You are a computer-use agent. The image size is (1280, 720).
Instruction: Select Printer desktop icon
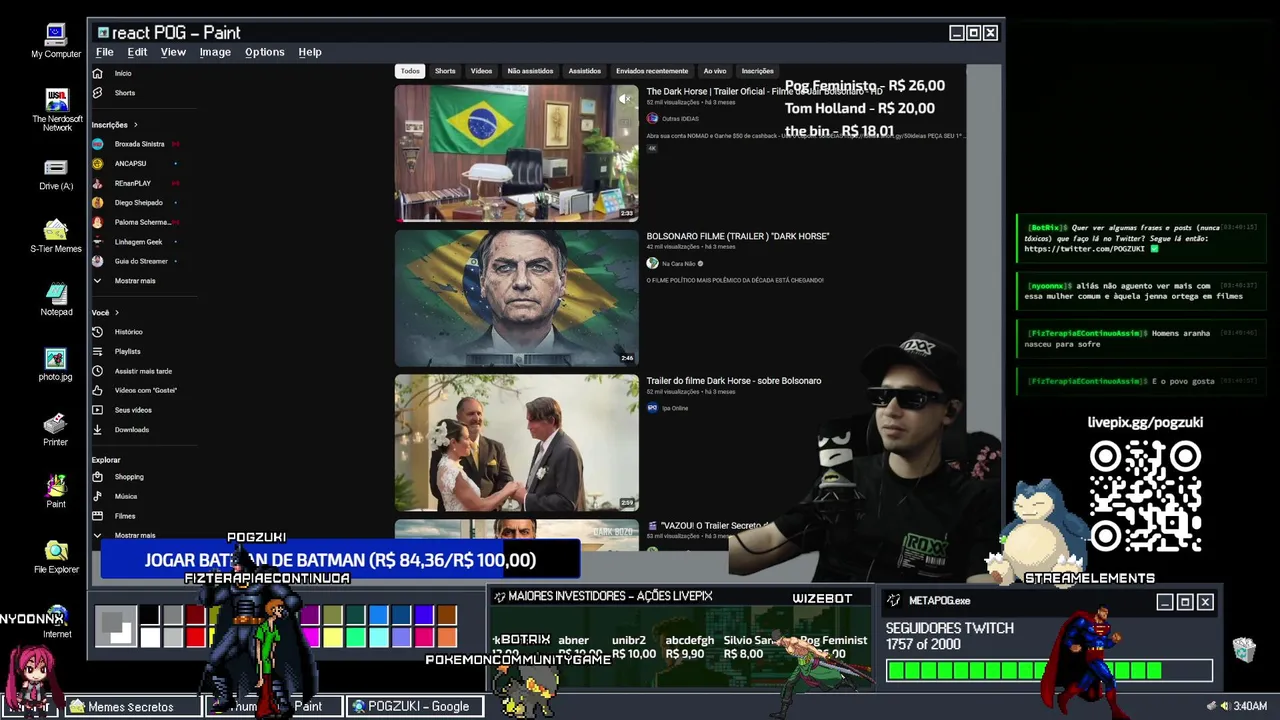(56, 430)
